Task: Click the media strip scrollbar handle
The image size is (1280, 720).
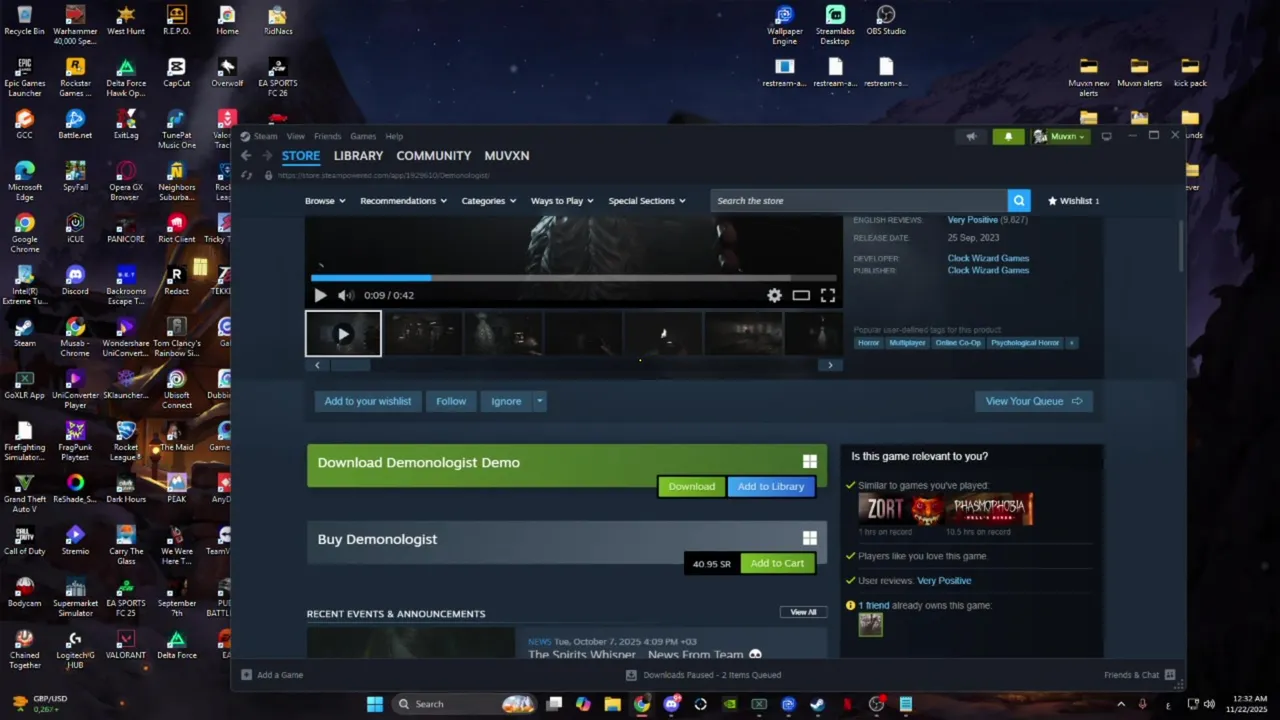Action: (x=350, y=365)
